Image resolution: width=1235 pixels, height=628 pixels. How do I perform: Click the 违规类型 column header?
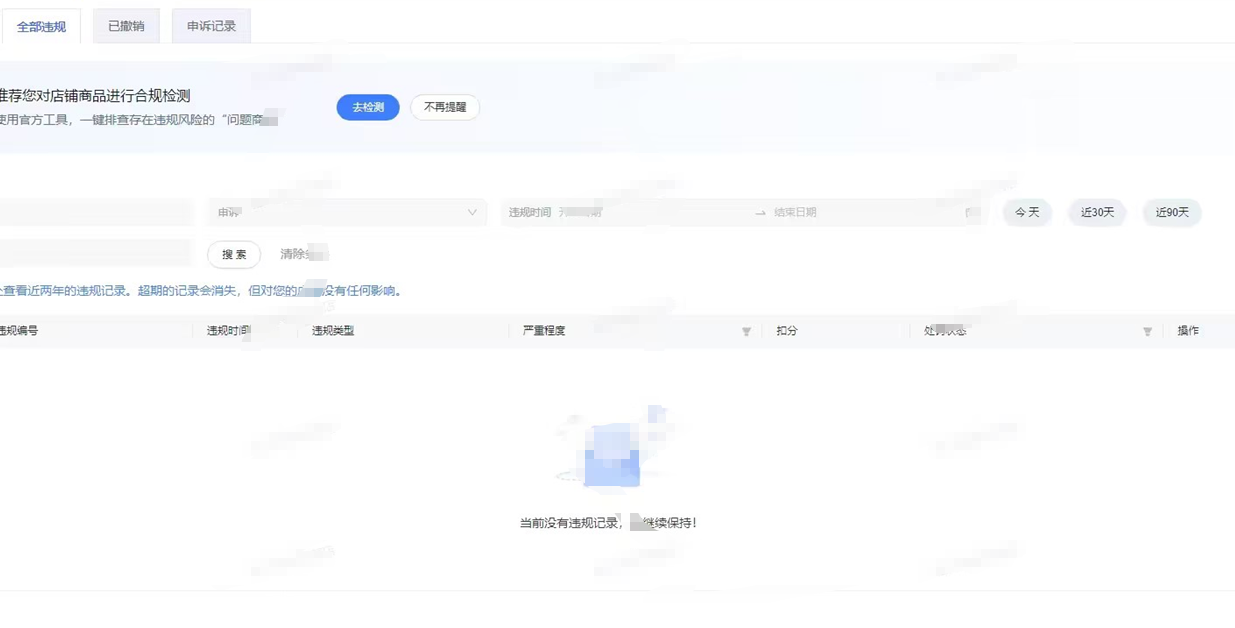[x=333, y=330]
